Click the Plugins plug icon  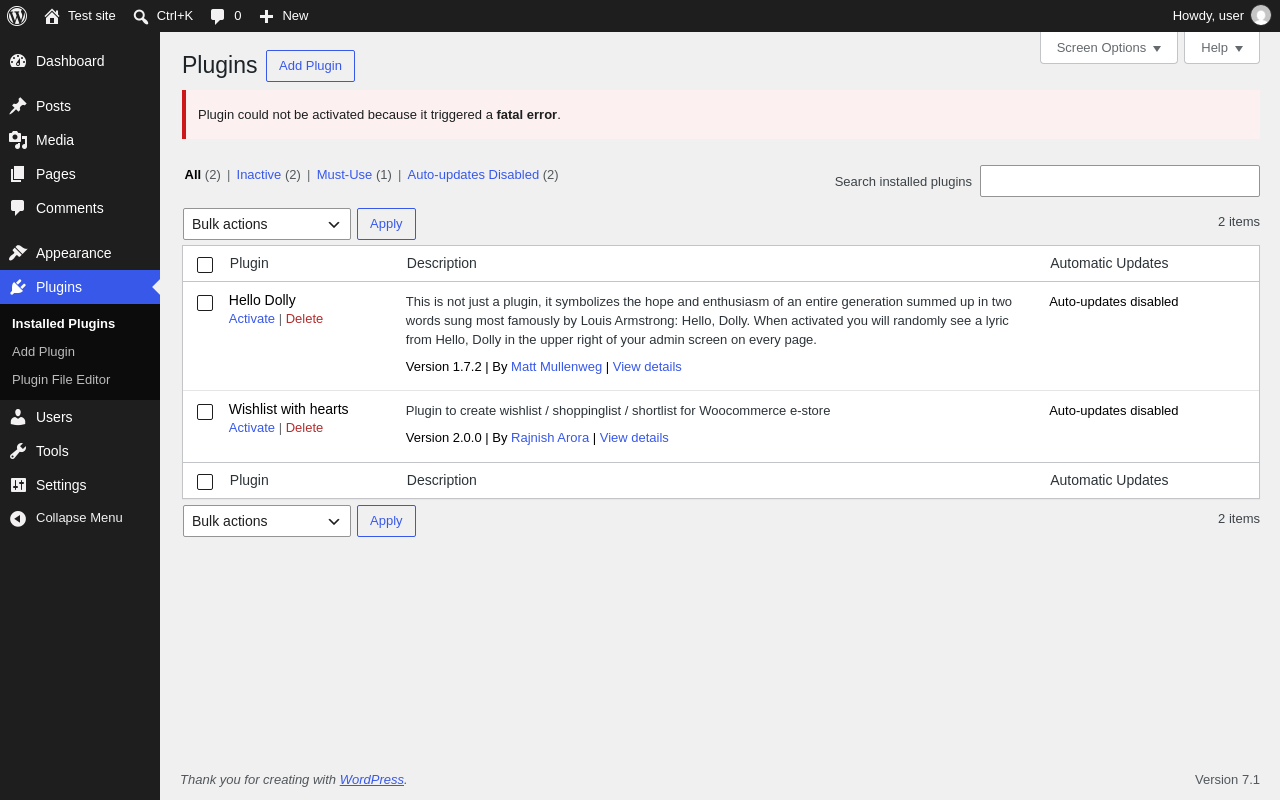click(18, 287)
